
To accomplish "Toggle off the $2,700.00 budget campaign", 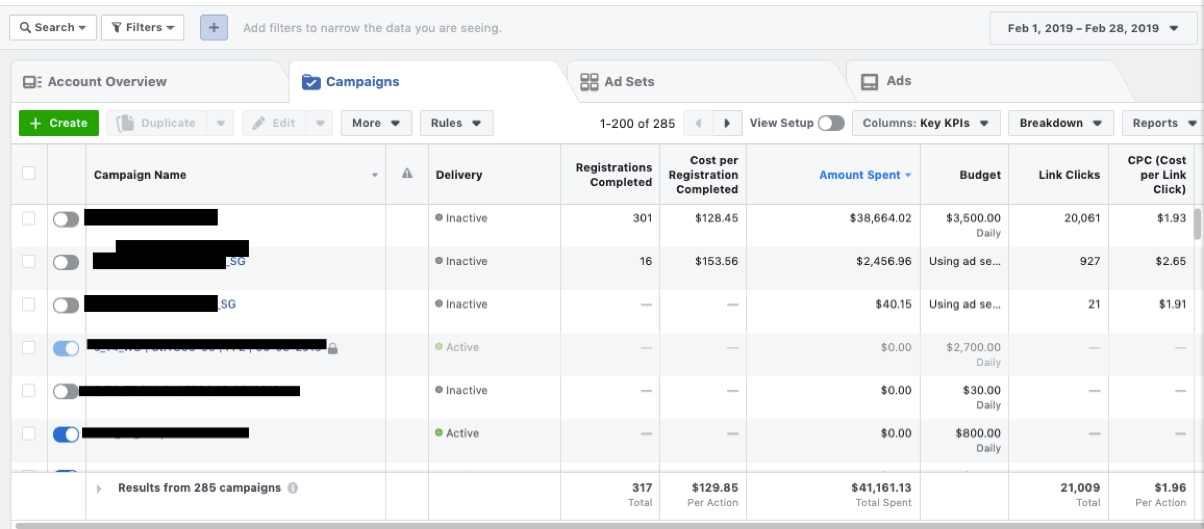I will point(66,348).
